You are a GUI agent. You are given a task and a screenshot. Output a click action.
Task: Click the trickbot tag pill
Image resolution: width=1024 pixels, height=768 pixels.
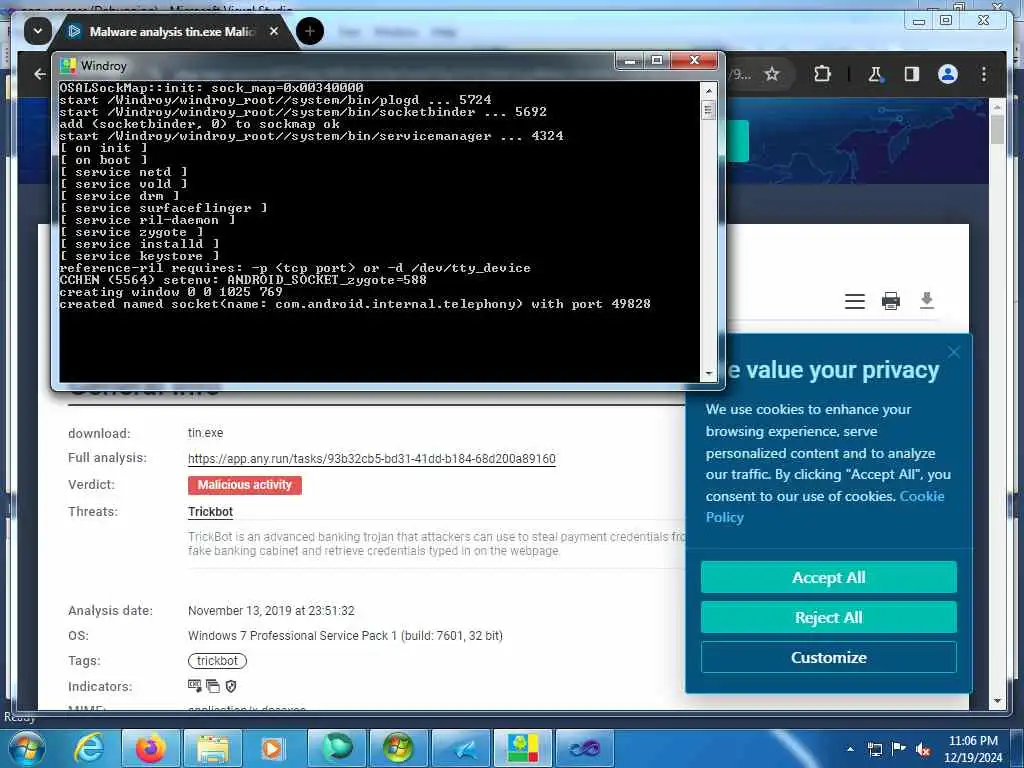coord(217,661)
